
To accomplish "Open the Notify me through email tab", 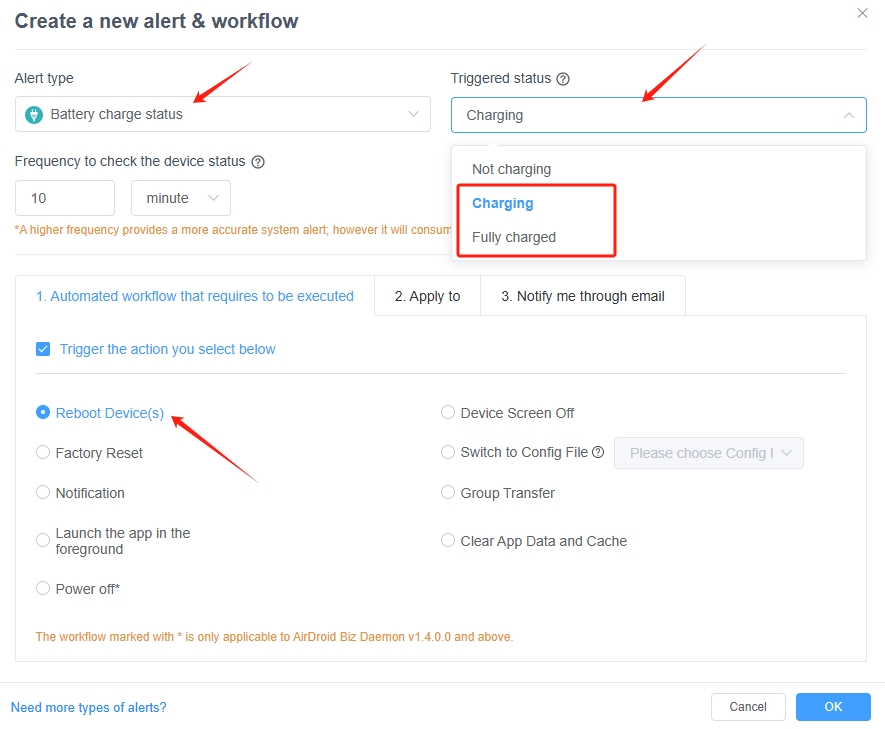I will [582, 295].
